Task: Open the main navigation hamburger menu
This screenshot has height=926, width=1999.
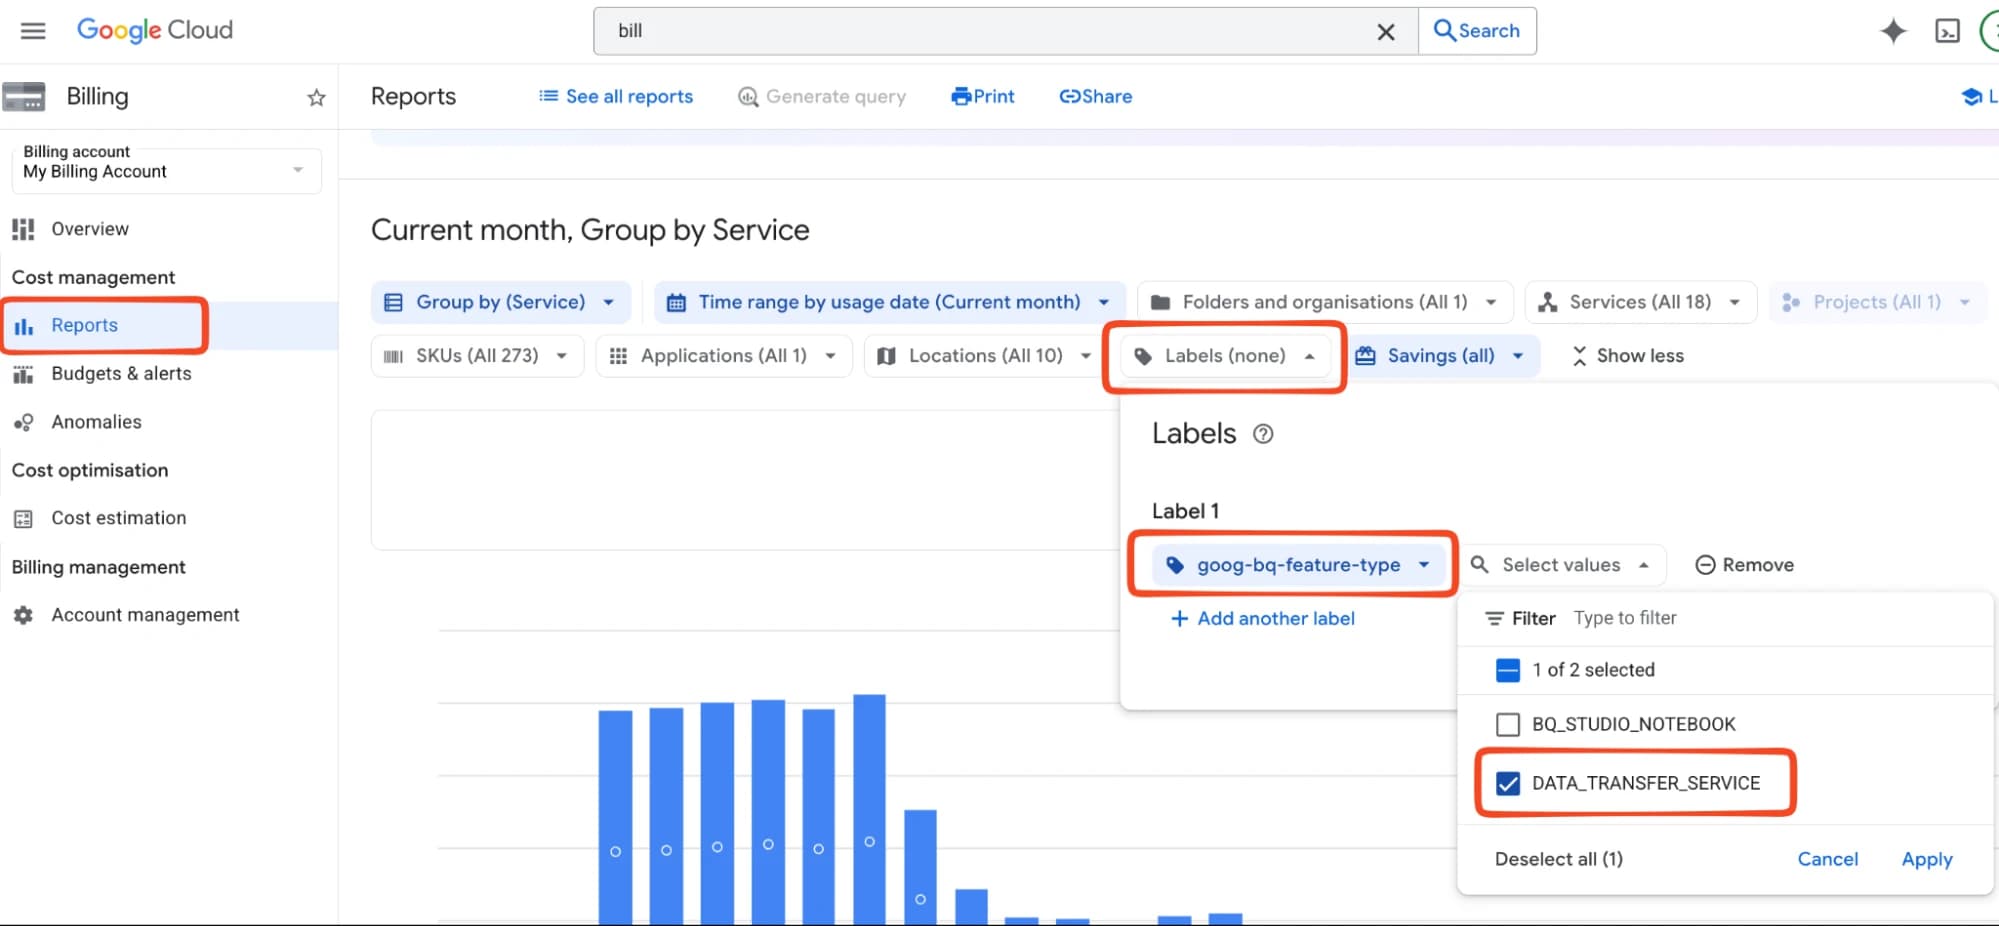Action: pos(33,31)
